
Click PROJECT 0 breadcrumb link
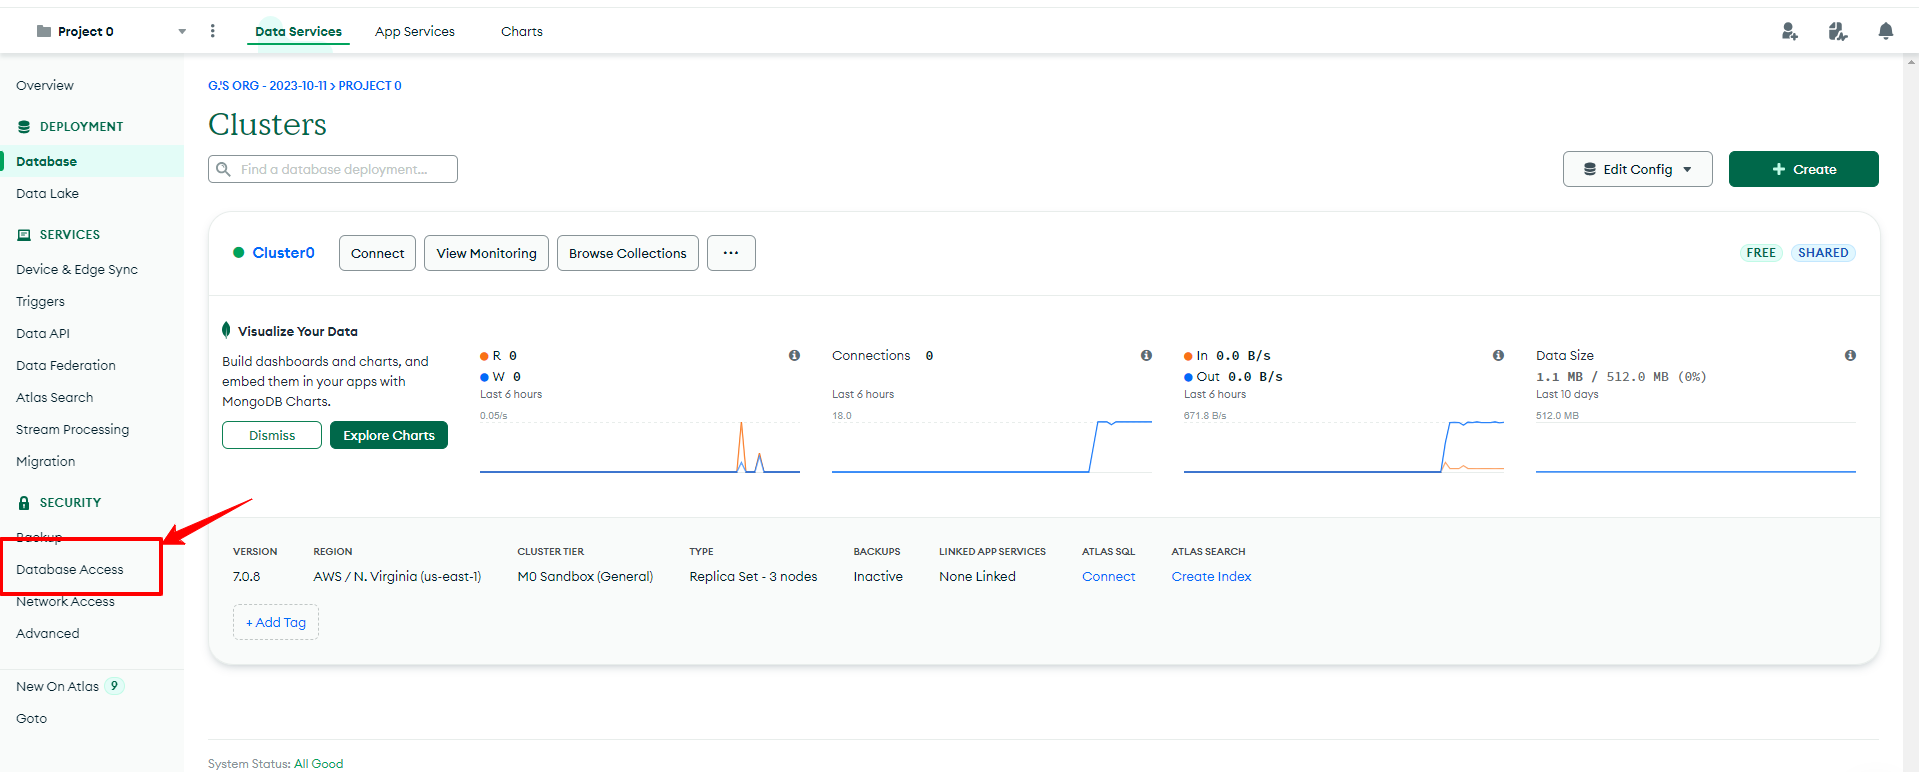pos(370,85)
